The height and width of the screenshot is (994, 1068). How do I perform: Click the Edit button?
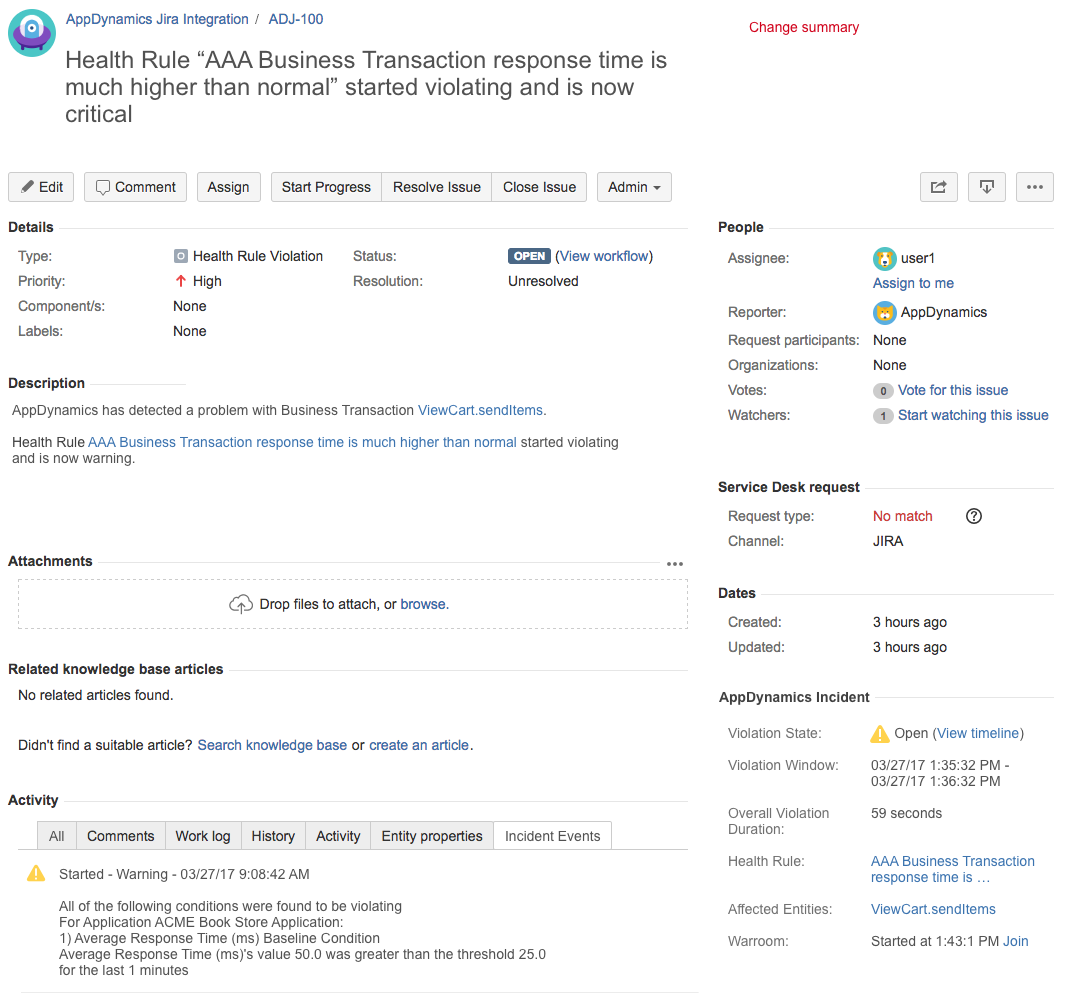[41, 187]
